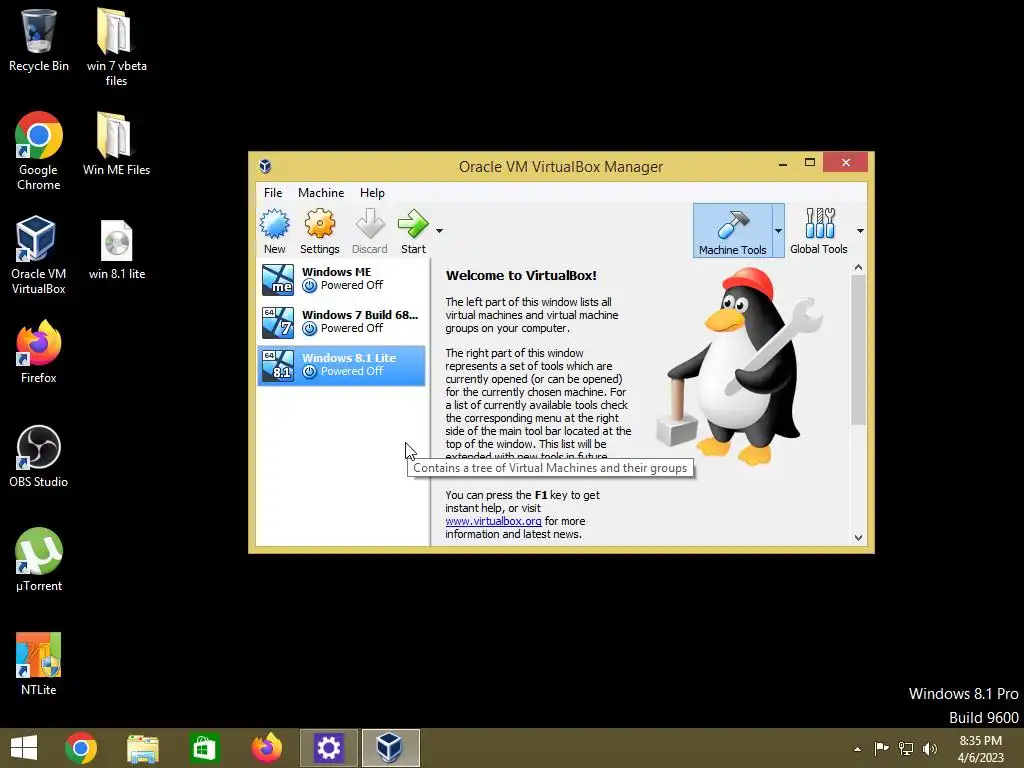1024x768 pixels.
Task: Select the win 8.1 lite disc image
Action: [x=117, y=249]
